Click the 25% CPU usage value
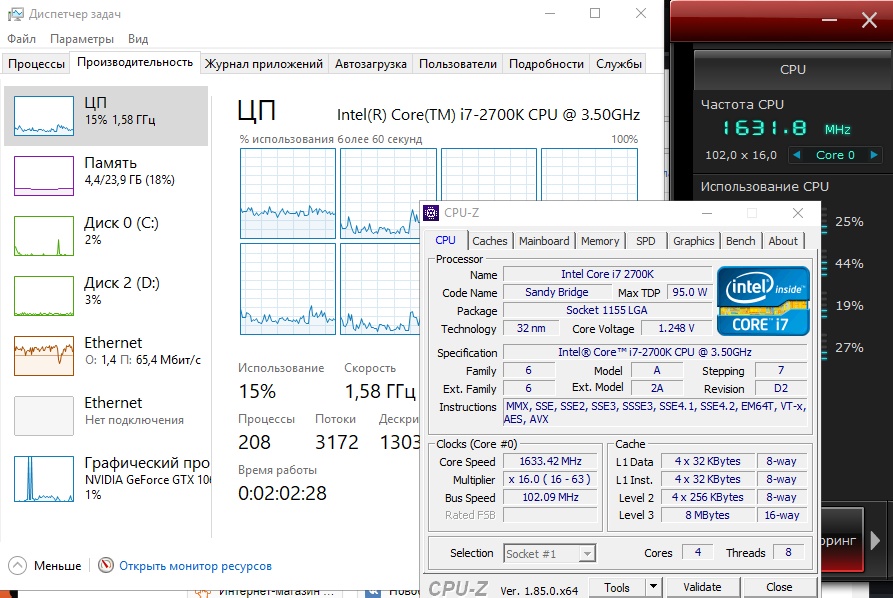The width and height of the screenshot is (893, 598). pyautogui.click(x=849, y=222)
